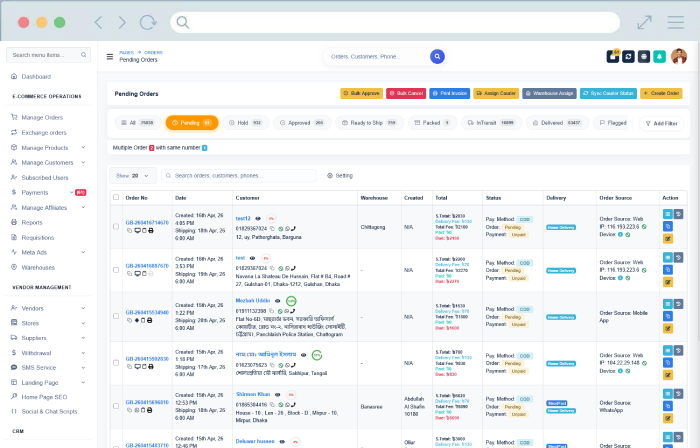This screenshot has height=448, width=700.
Task: Click the red Bulk Cancel button
Action: pos(406,93)
